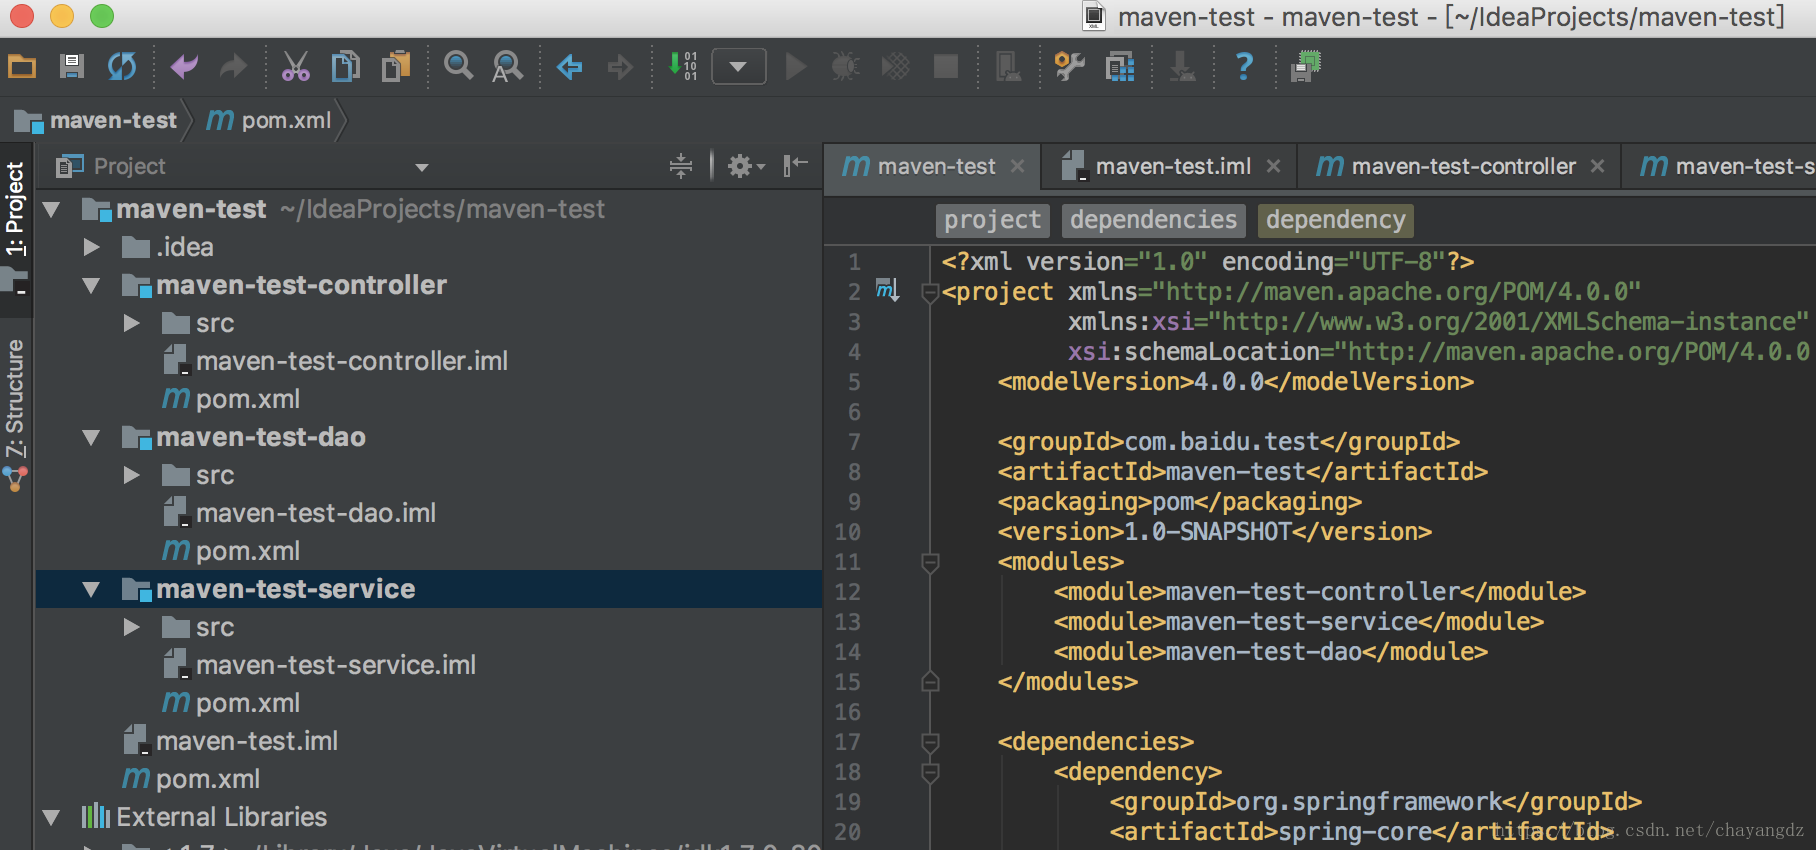The height and width of the screenshot is (850, 1816).
Task: Open Help with question mark icon
Action: click(x=1244, y=67)
